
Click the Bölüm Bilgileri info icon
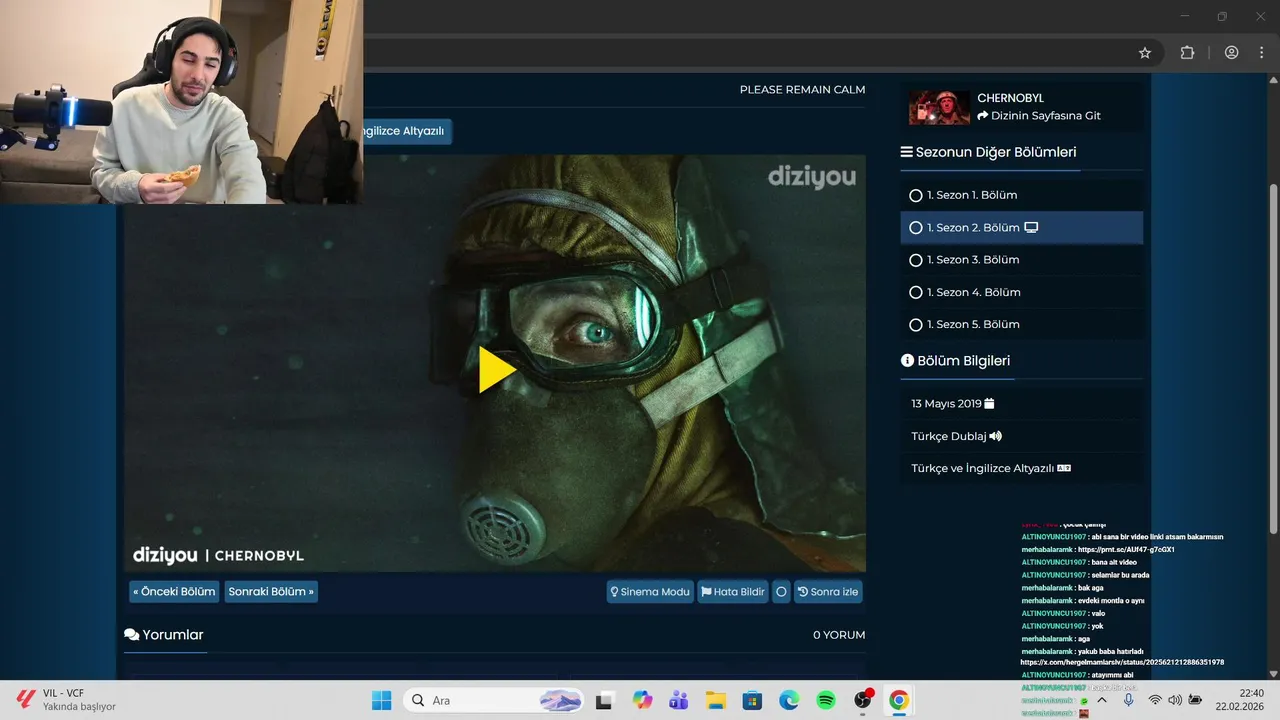tap(907, 360)
